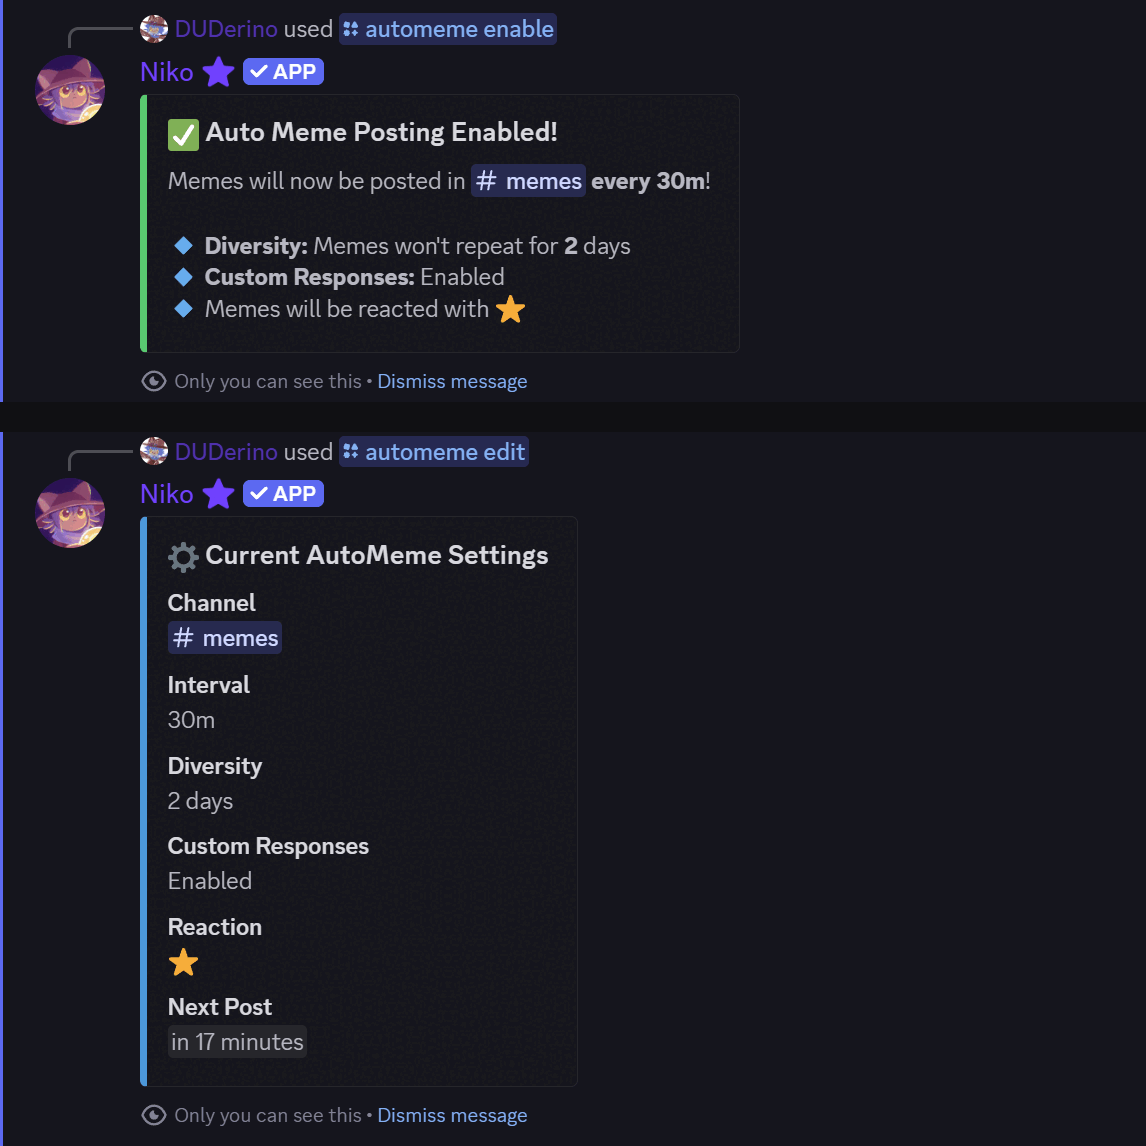Screen dimensions: 1146x1146
Task: Click the slash-command icon inside the automeme enable pill
Action: [351, 29]
